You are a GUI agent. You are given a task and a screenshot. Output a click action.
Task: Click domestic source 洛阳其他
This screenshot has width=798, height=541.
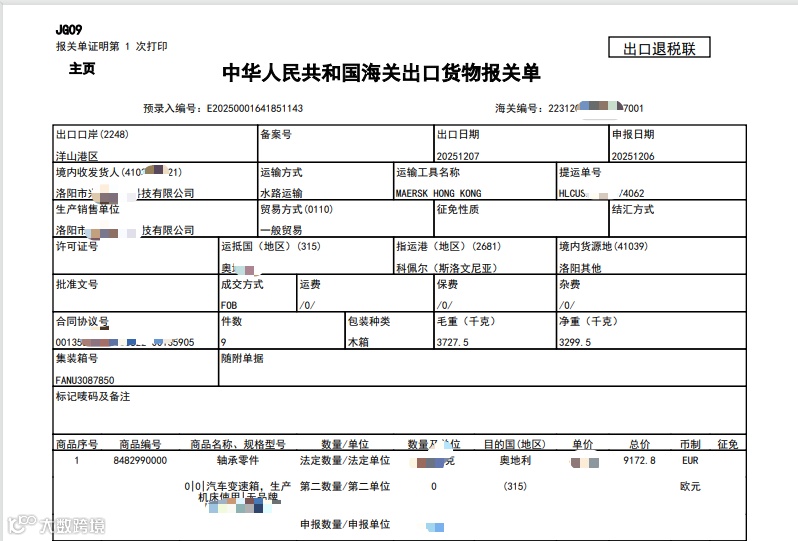click(x=580, y=268)
